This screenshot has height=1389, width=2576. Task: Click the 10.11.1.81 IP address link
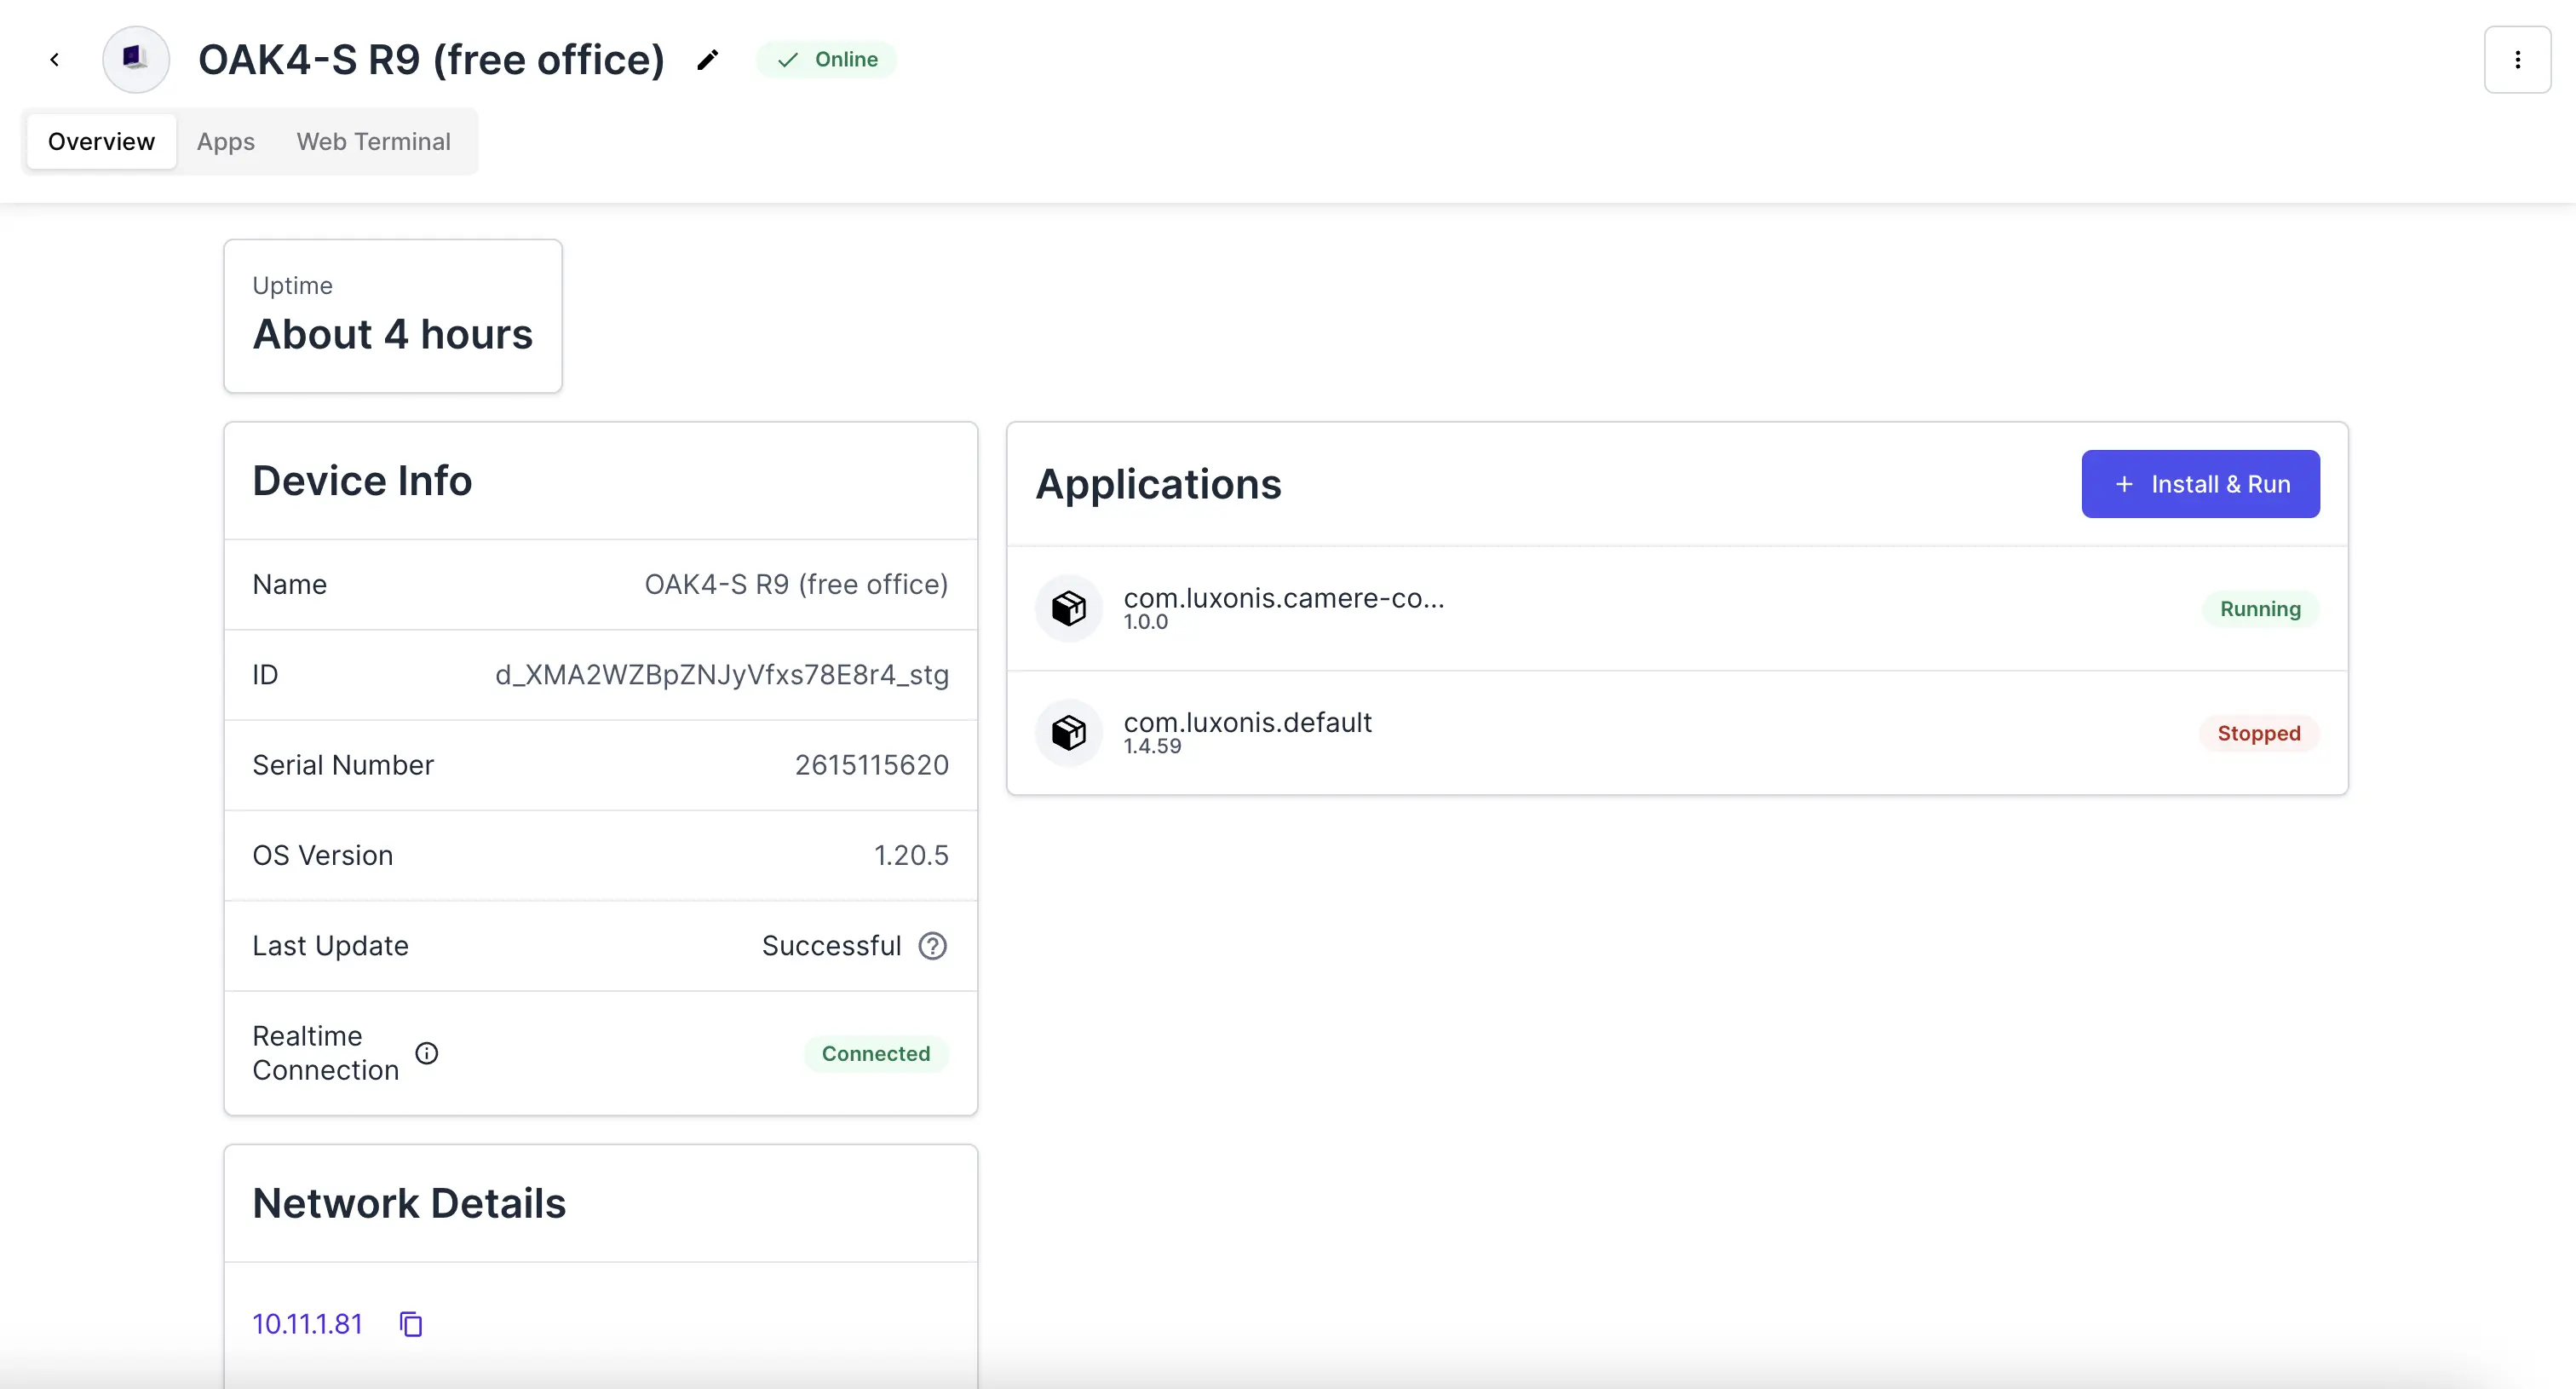[307, 1324]
